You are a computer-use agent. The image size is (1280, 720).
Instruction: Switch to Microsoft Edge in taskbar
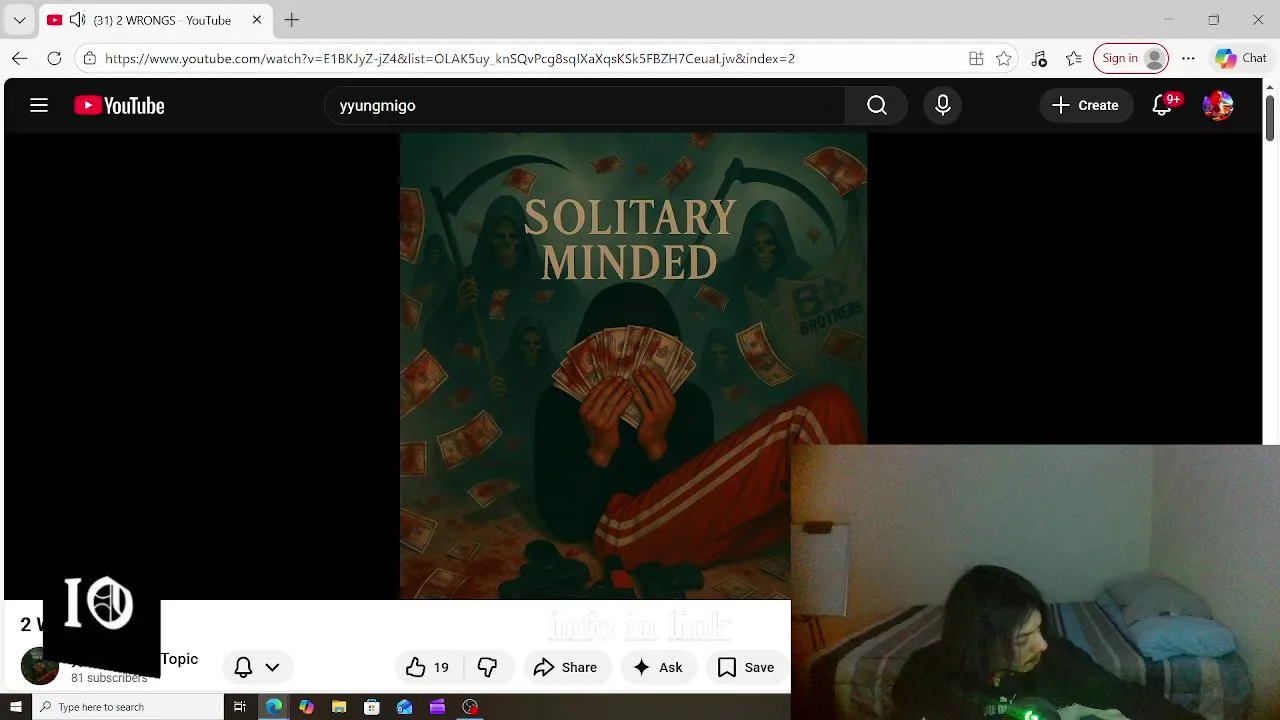(273, 707)
